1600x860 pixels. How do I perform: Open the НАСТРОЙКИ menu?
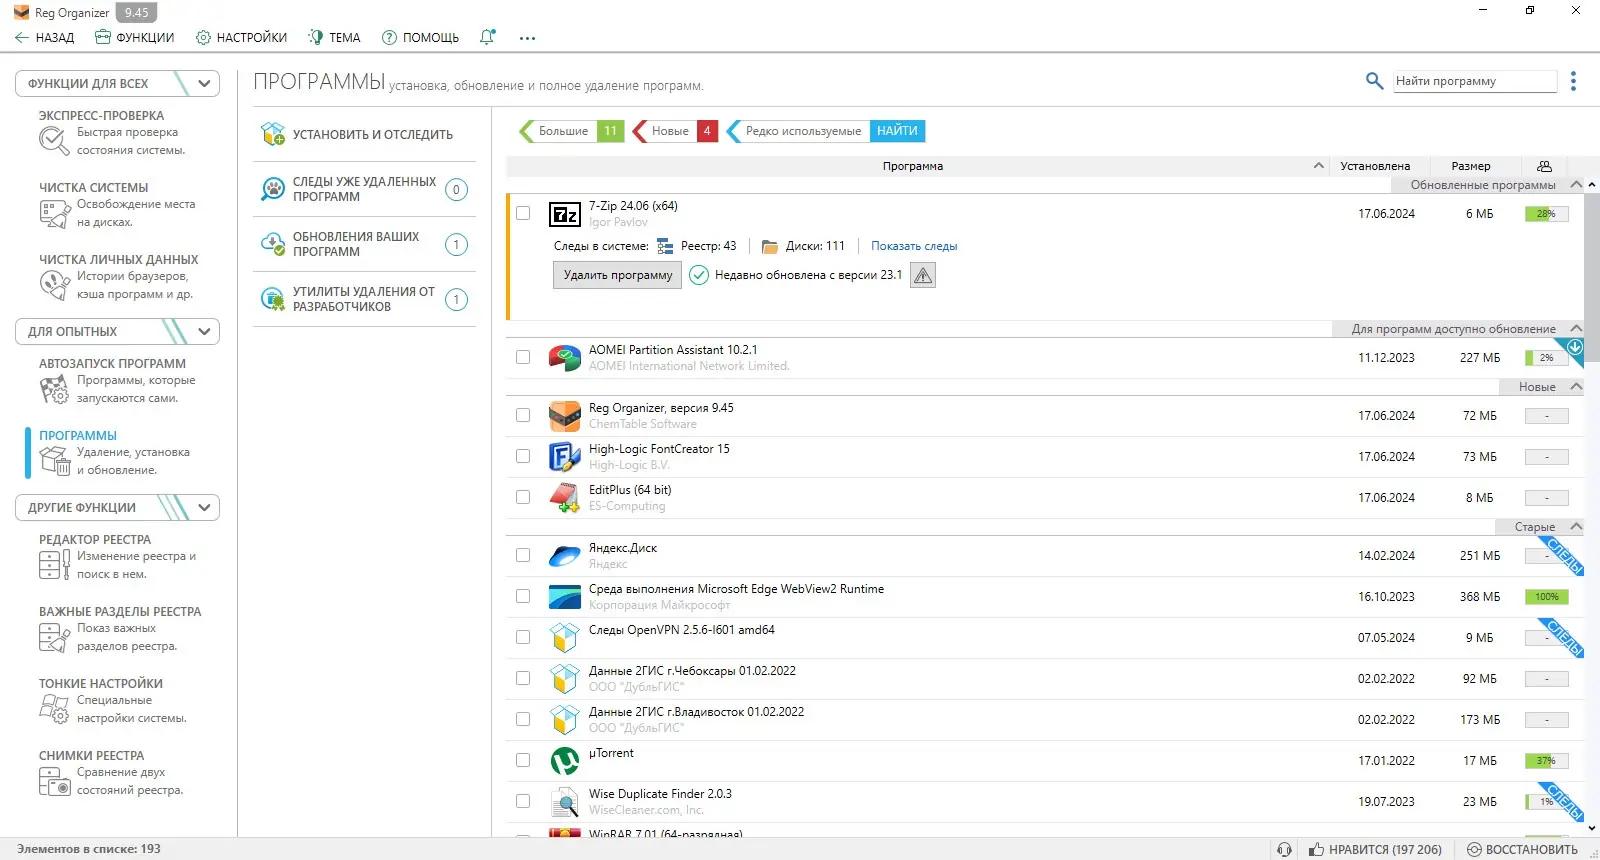point(241,38)
